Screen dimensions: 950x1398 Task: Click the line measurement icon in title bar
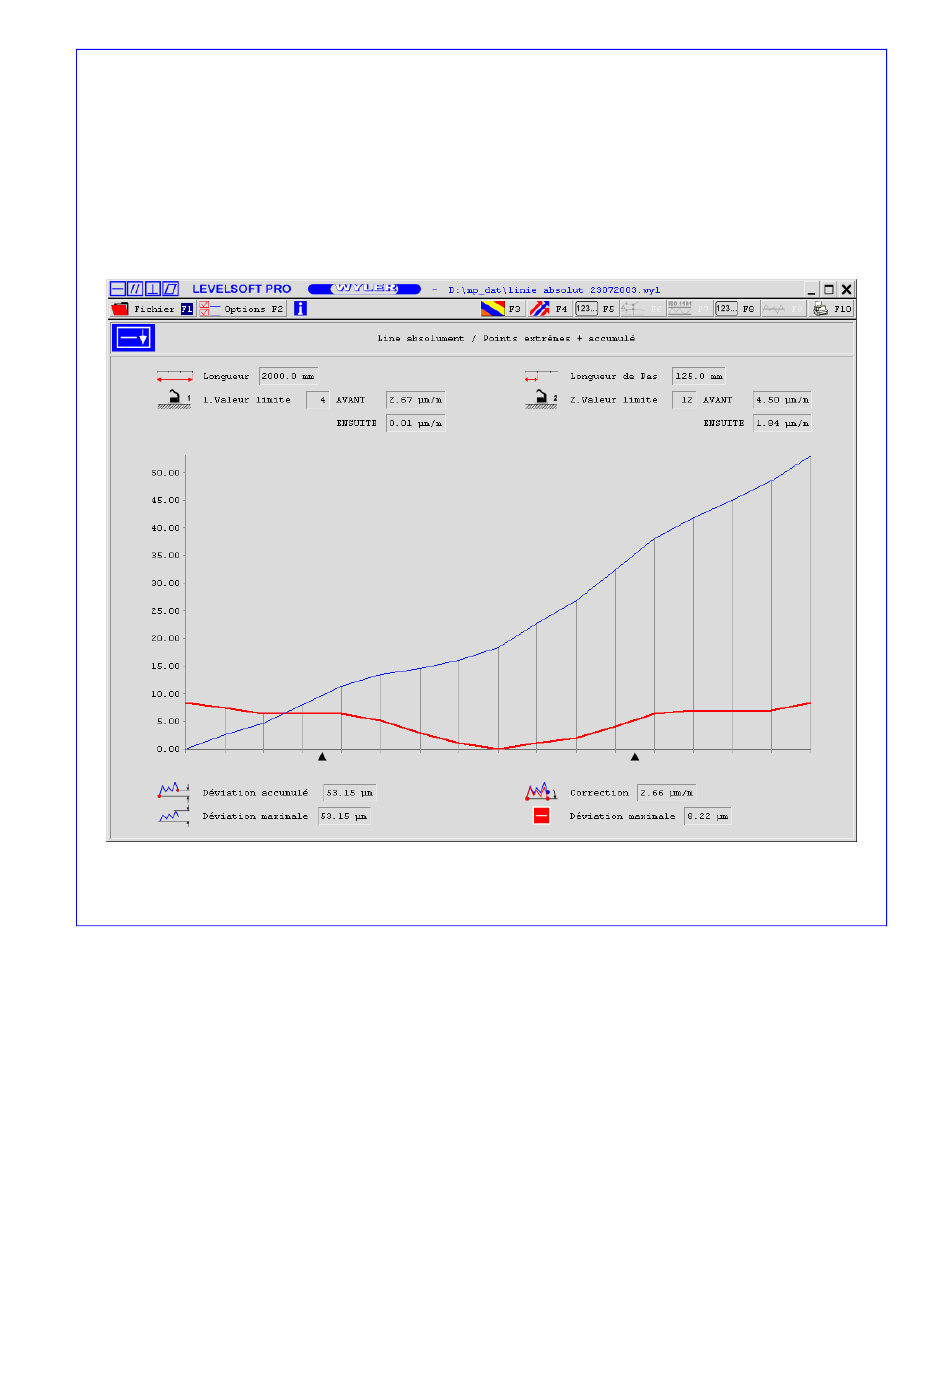click(x=118, y=289)
